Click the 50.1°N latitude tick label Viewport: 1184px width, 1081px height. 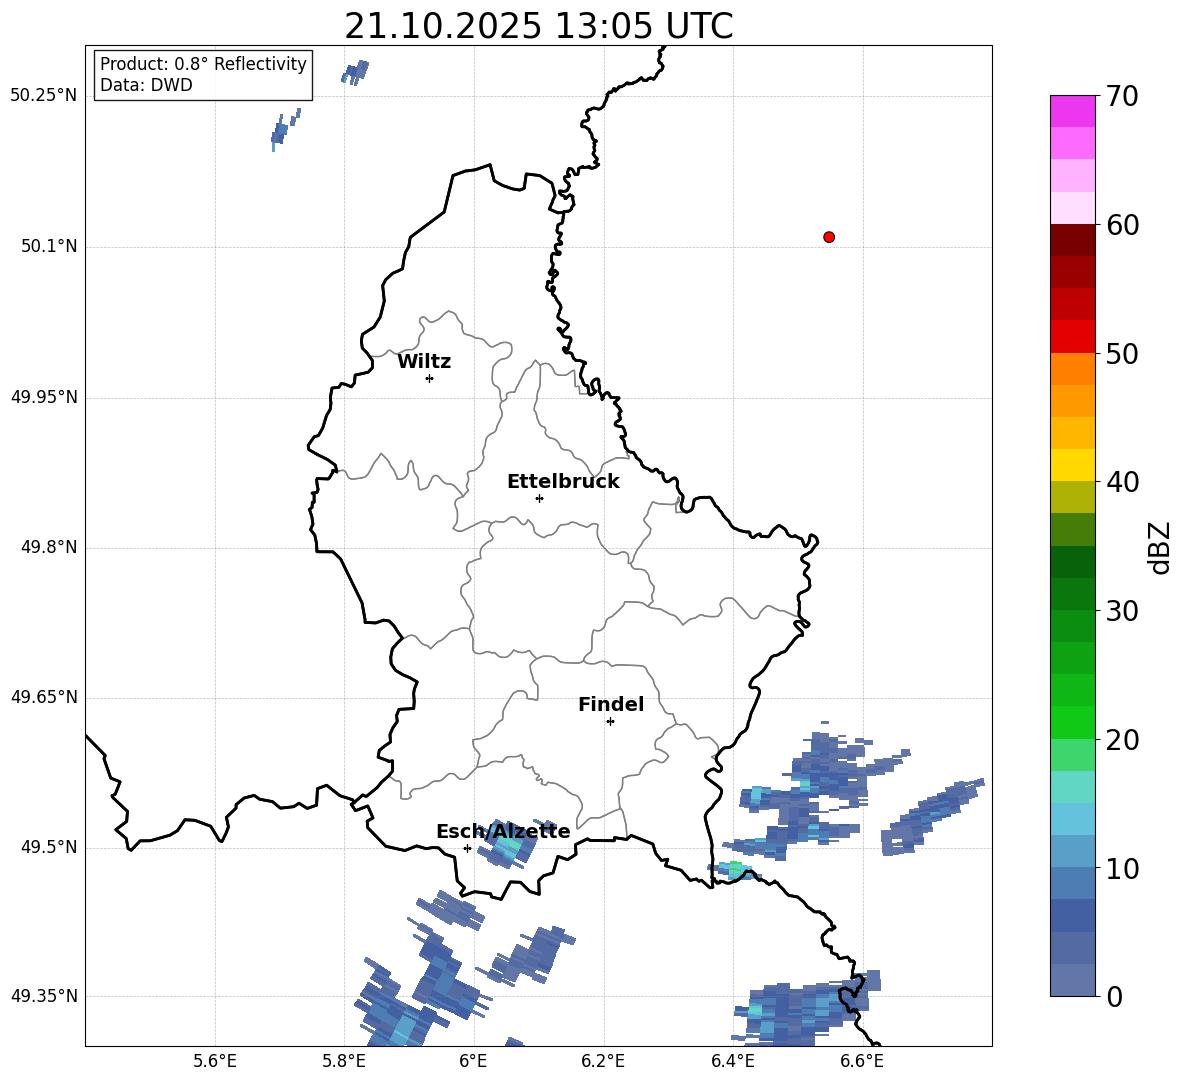pyautogui.click(x=49, y=246)
